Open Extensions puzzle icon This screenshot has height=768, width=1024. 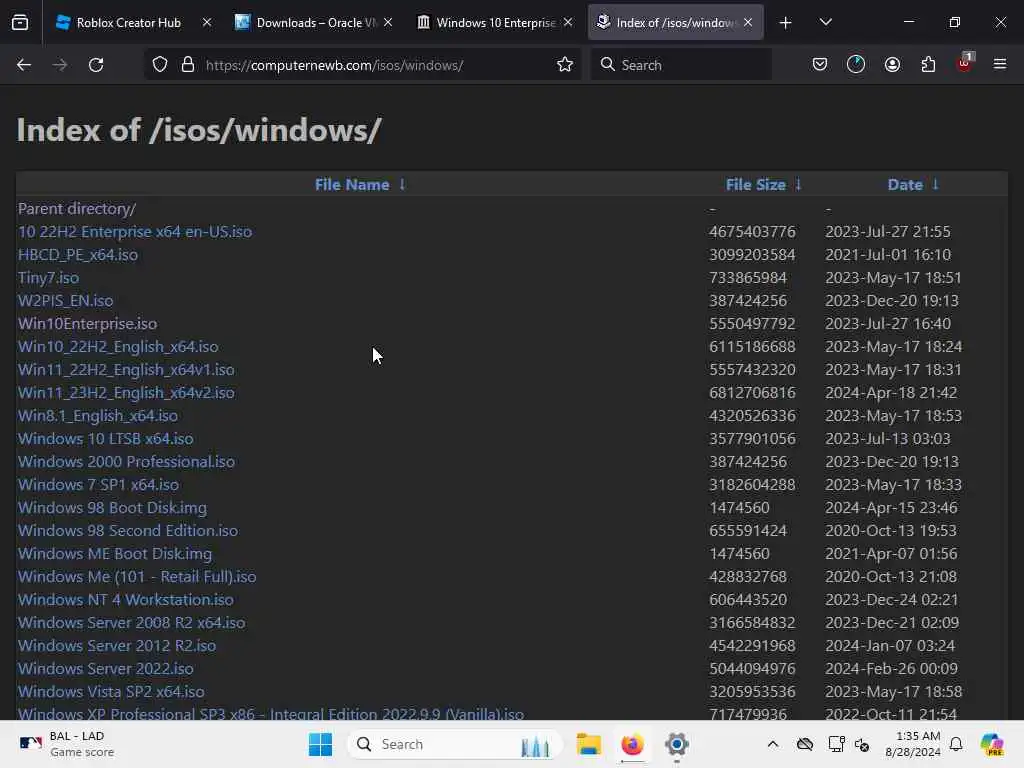pyautogui.click(x=928, y=65)
